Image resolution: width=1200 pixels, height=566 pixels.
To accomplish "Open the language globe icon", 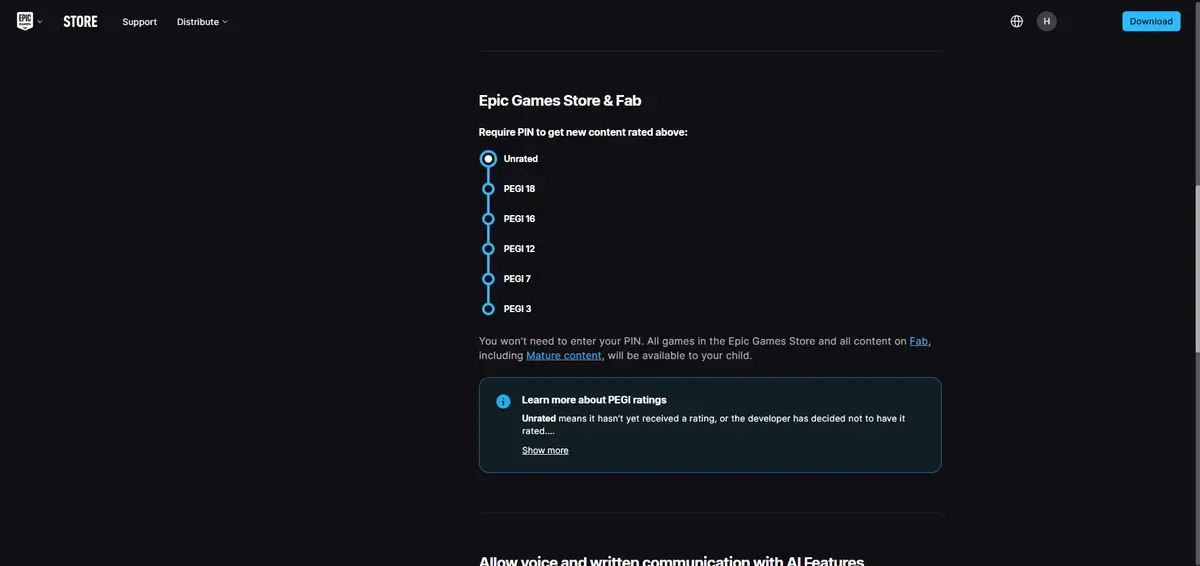I will click(x=1017, y=21).
